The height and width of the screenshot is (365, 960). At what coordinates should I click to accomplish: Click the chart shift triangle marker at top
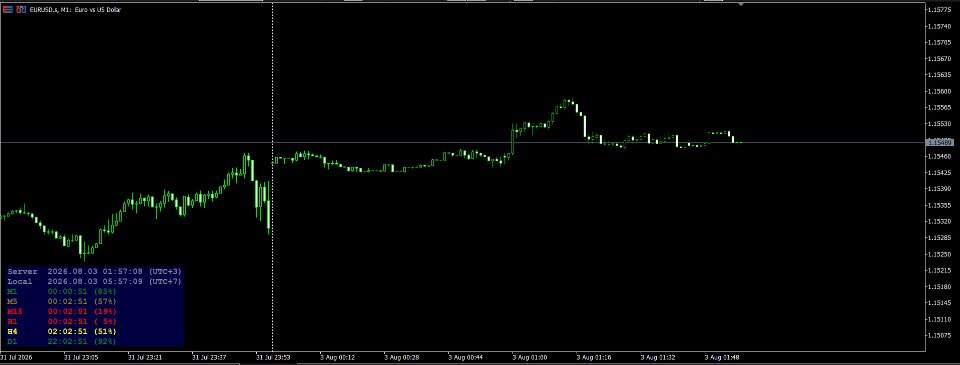[x=741, y=5]
